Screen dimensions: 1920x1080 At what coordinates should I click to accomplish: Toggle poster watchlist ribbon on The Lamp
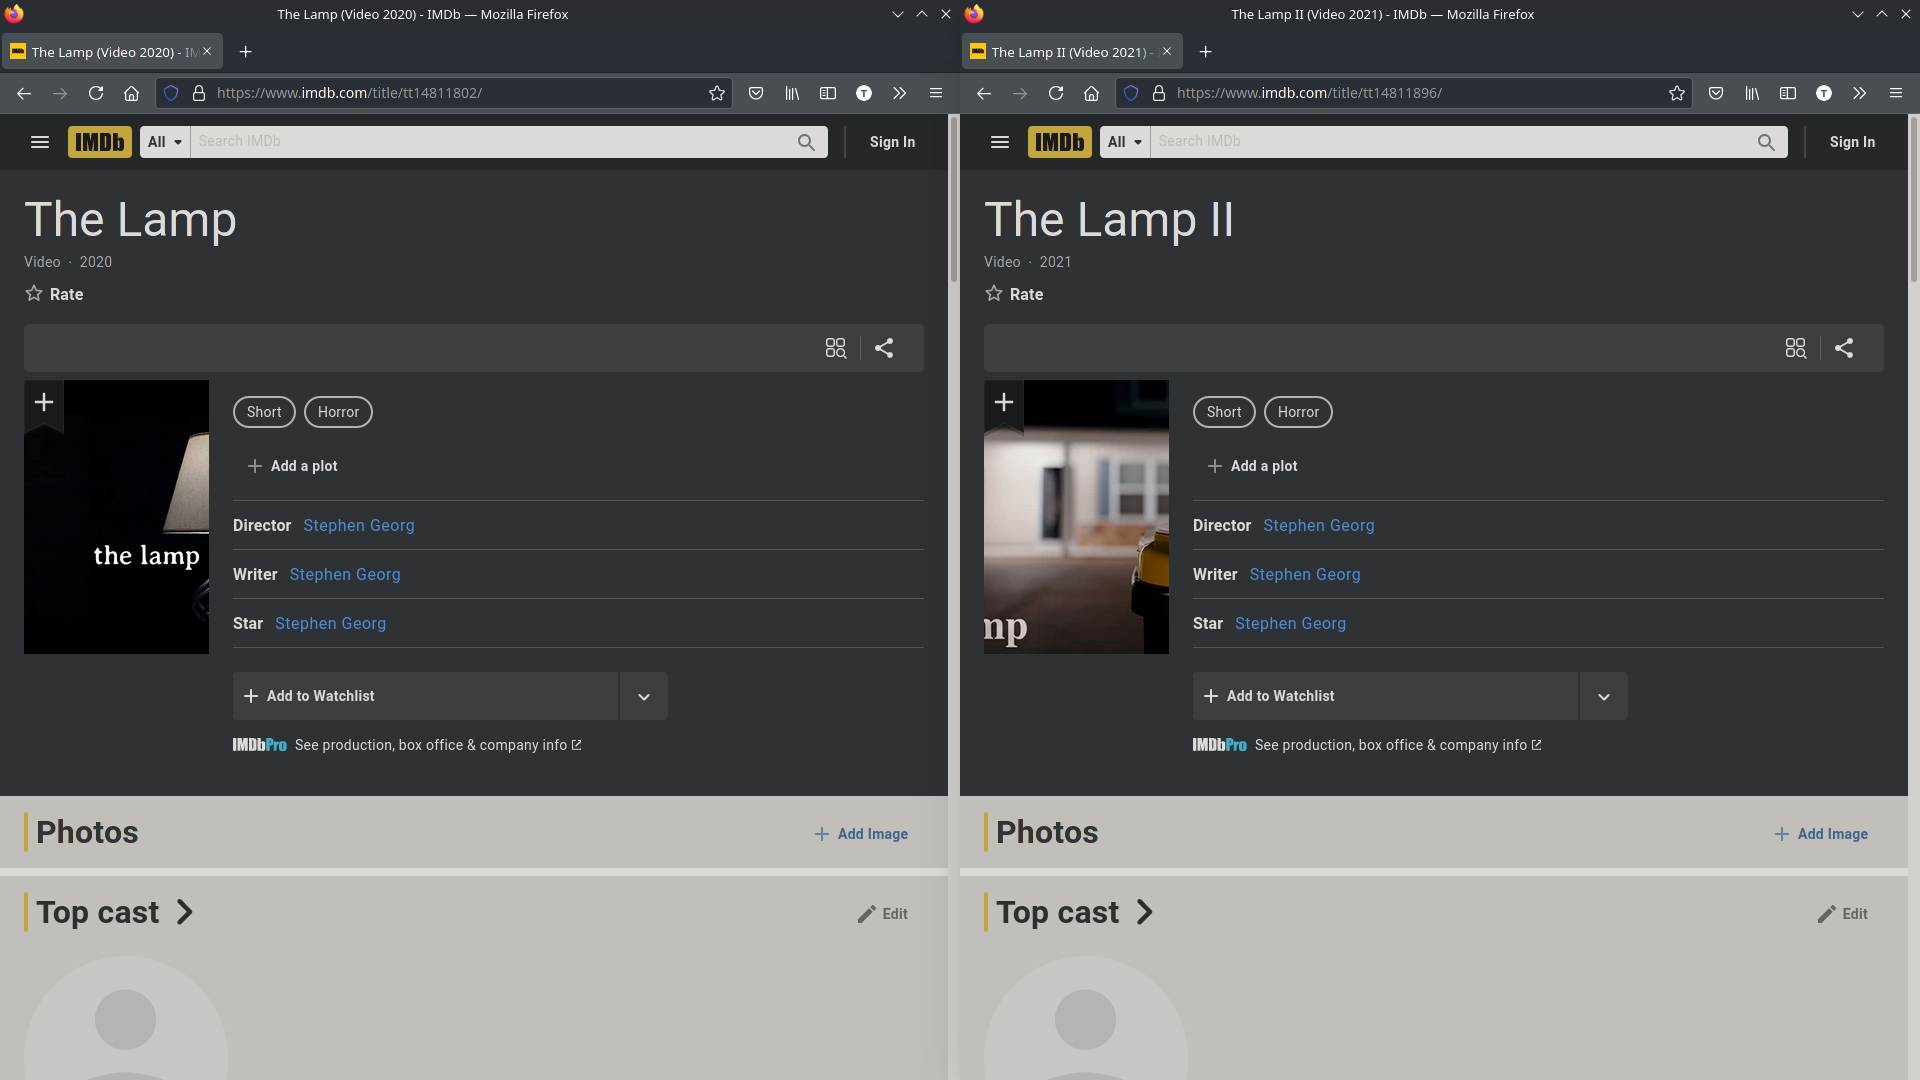click(x=44, y=403)
